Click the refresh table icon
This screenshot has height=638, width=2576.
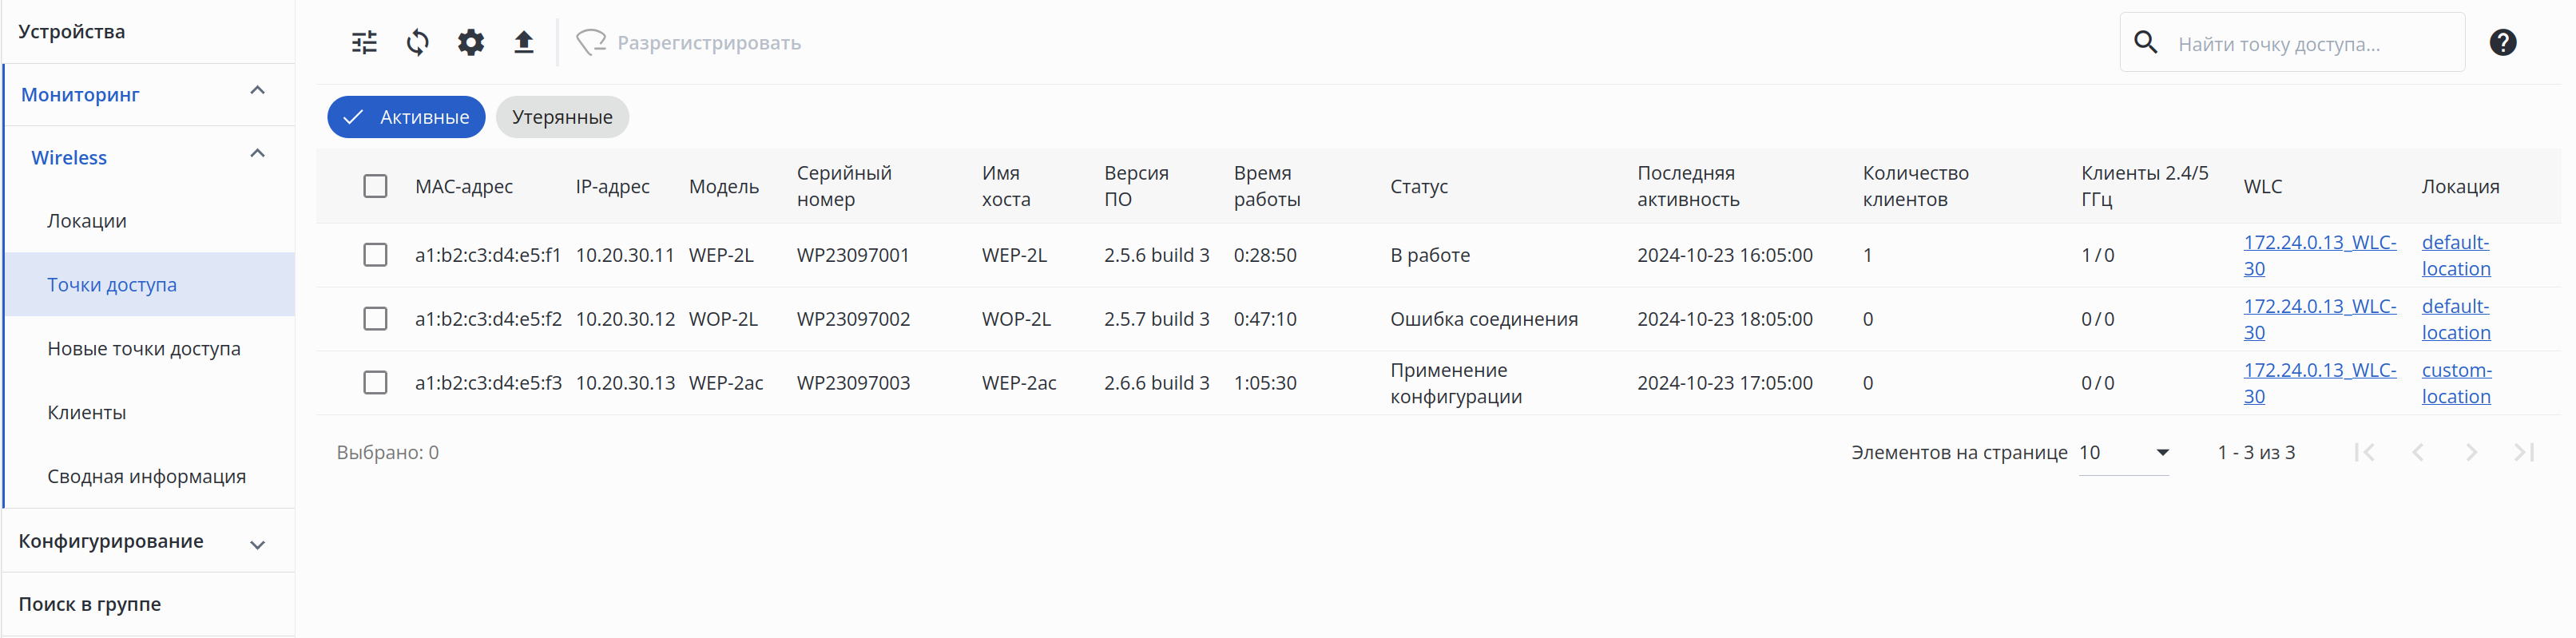click(x=417, y=43)
